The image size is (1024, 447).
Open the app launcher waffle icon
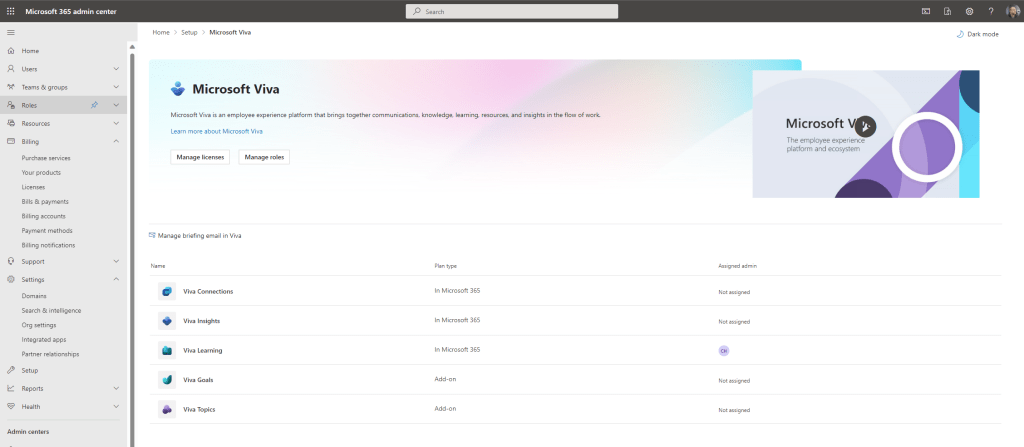pos(10,11)
